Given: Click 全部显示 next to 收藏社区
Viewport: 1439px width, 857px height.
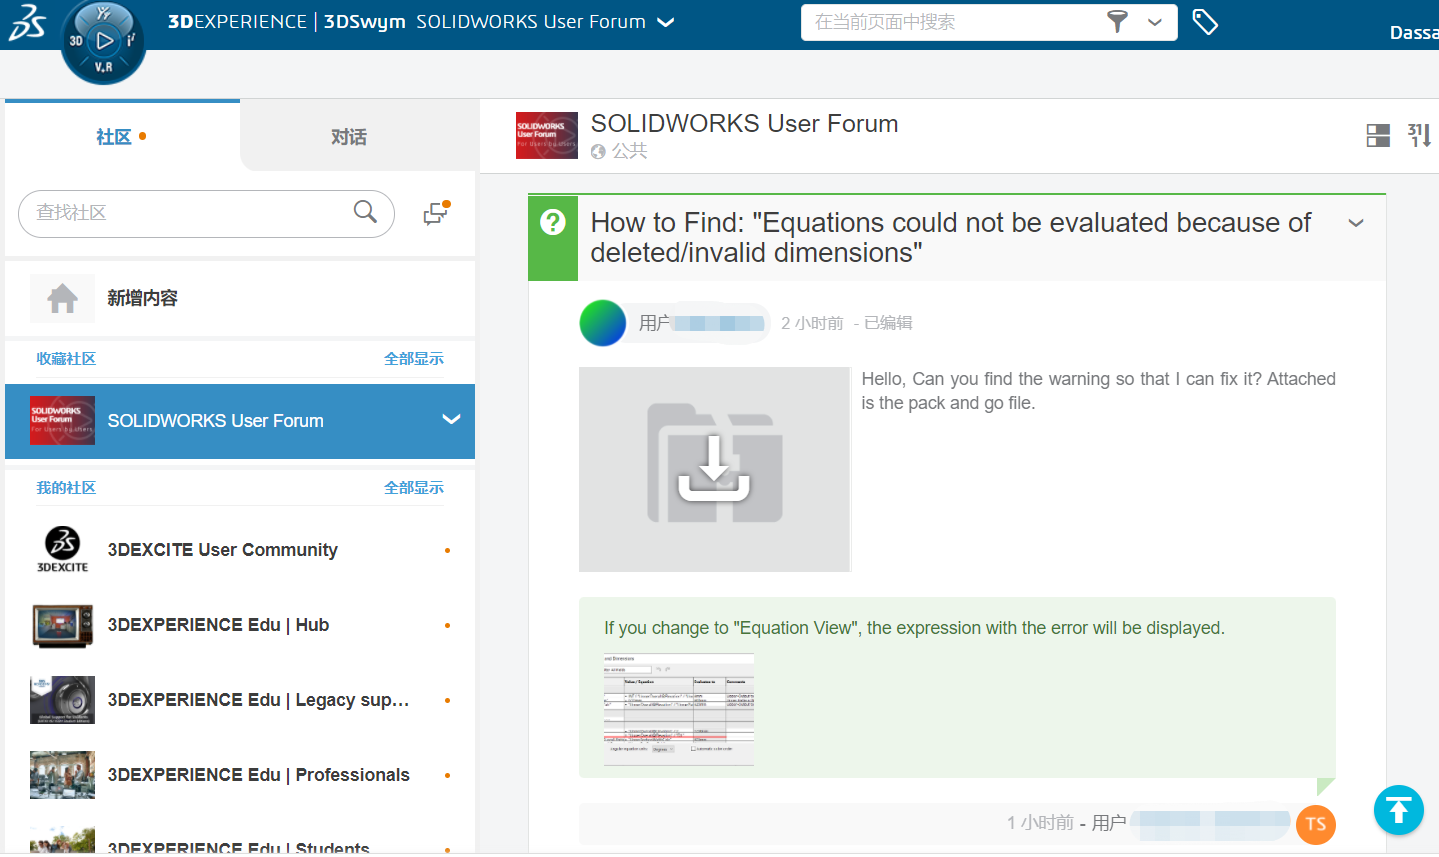Looking at the screenshot, I should click(413, 359).
